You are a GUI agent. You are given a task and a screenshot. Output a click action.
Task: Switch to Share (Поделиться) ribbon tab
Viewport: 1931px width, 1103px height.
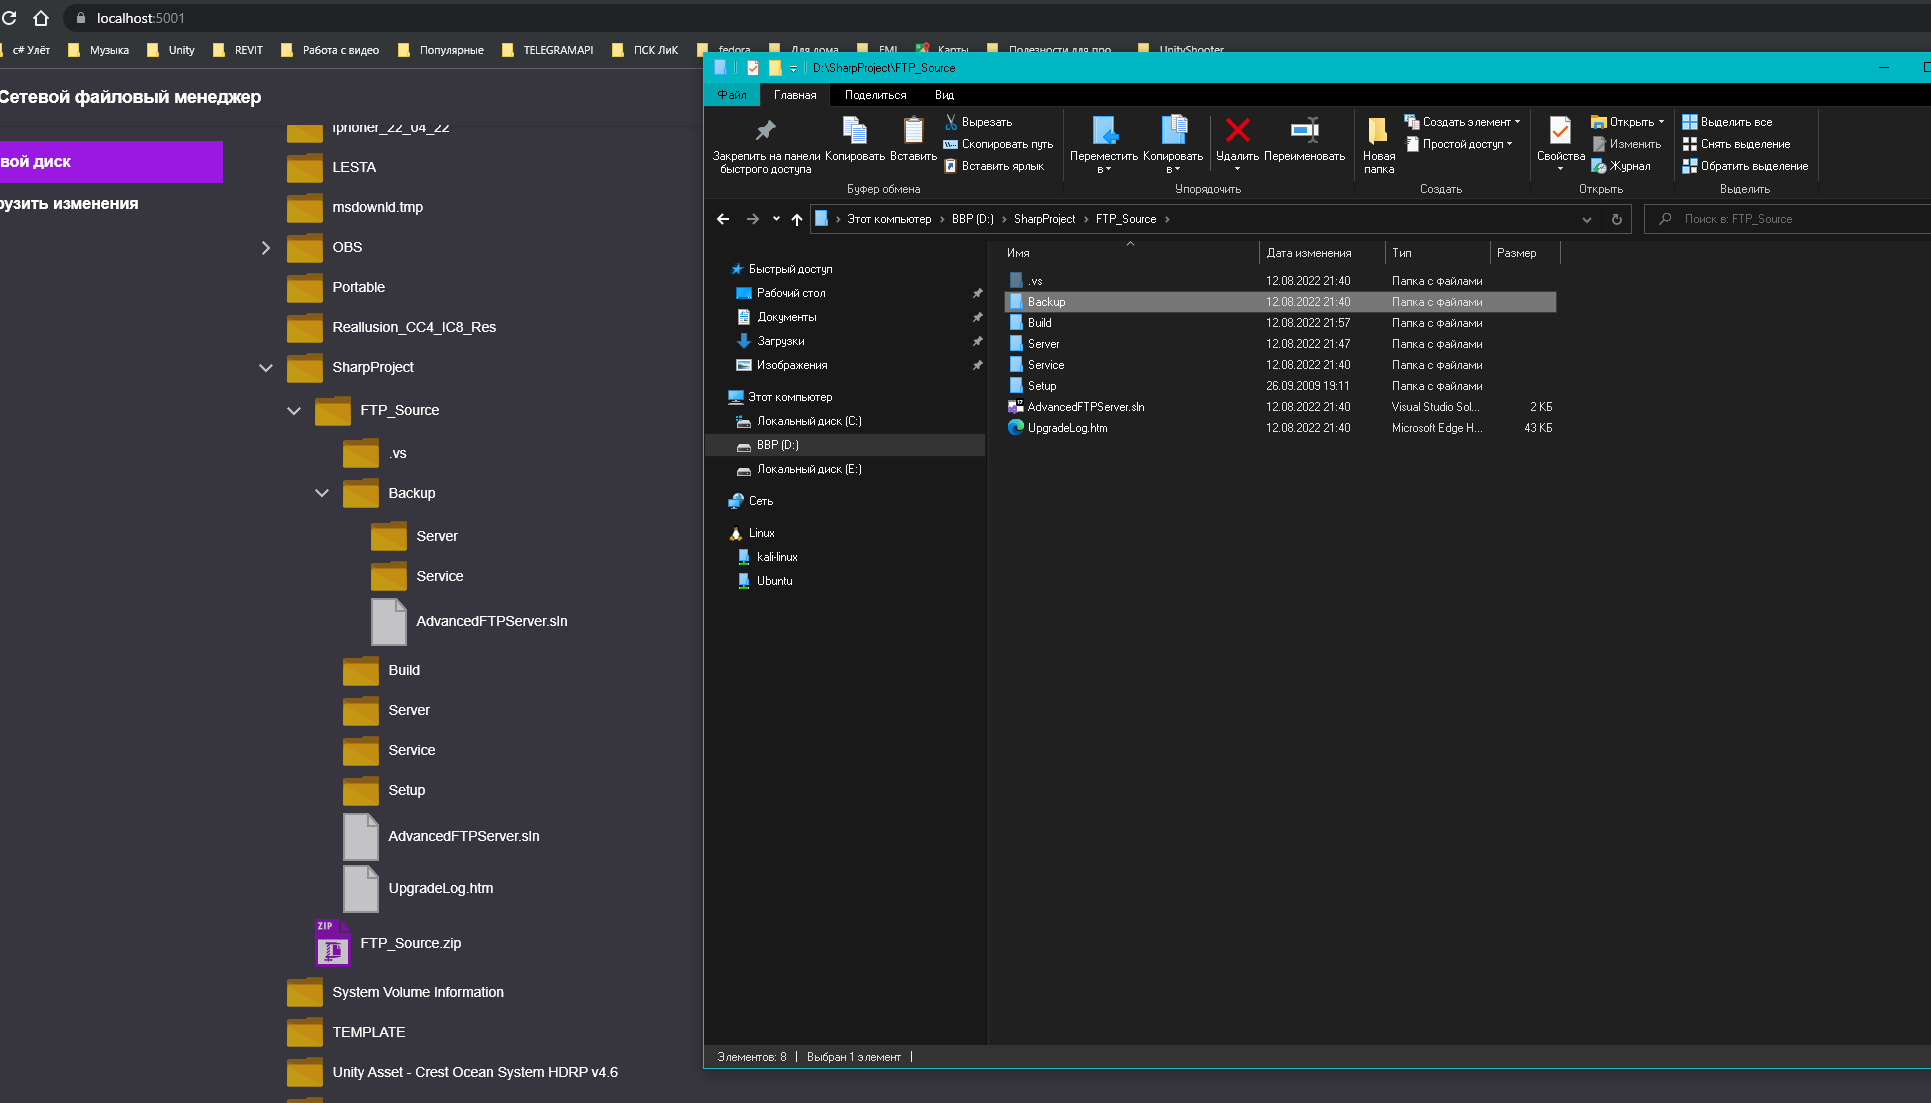(876, 95)
